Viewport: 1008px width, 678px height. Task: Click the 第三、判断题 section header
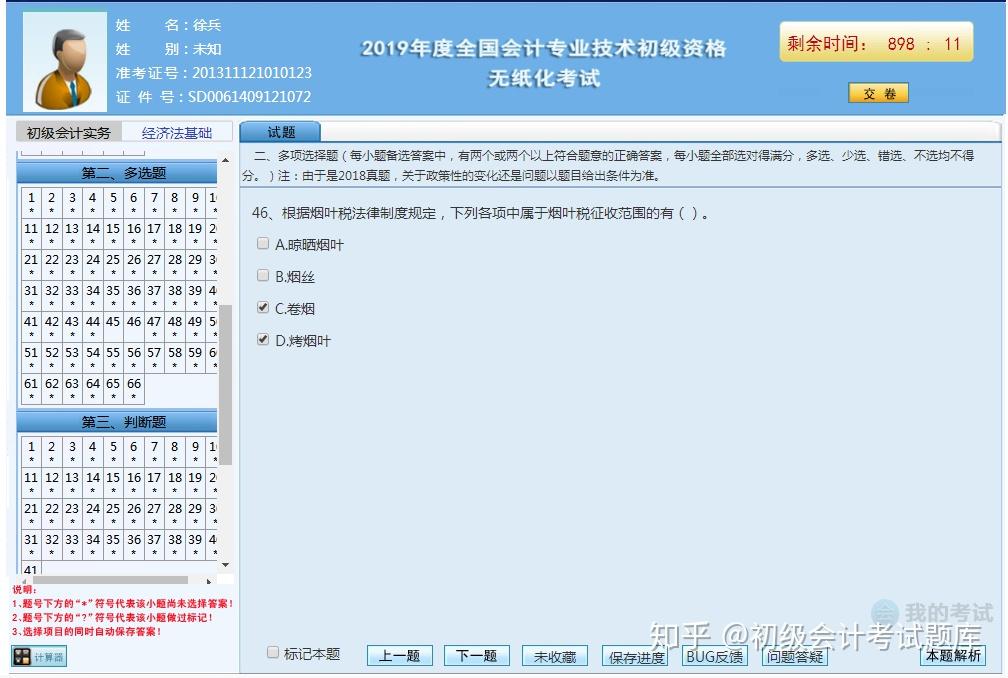pos(117,422)
